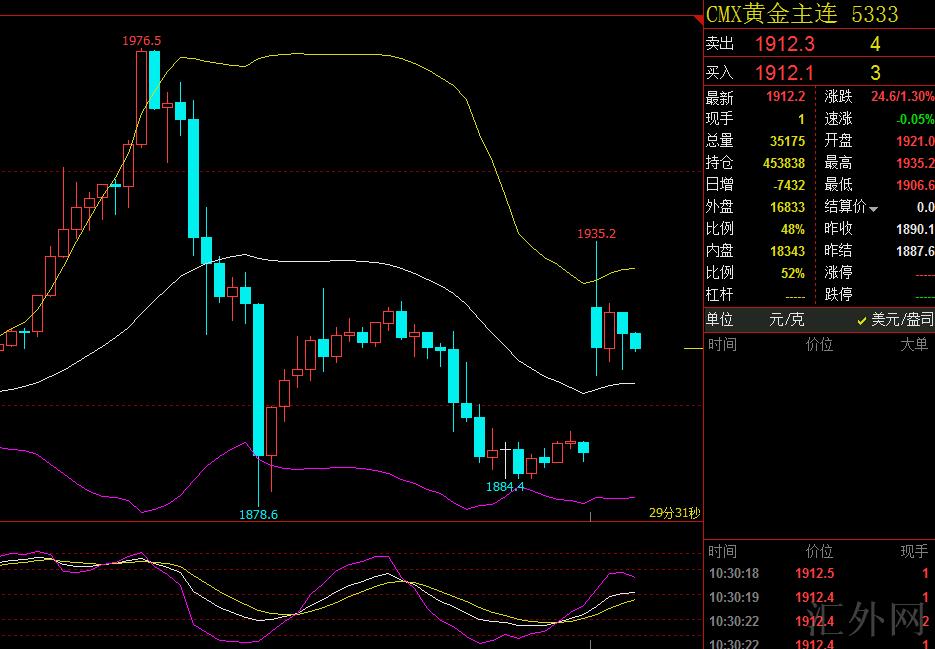
Task: Click the yellow current-price marker dash
Action: pyautogui.click(x=692, y=348)
